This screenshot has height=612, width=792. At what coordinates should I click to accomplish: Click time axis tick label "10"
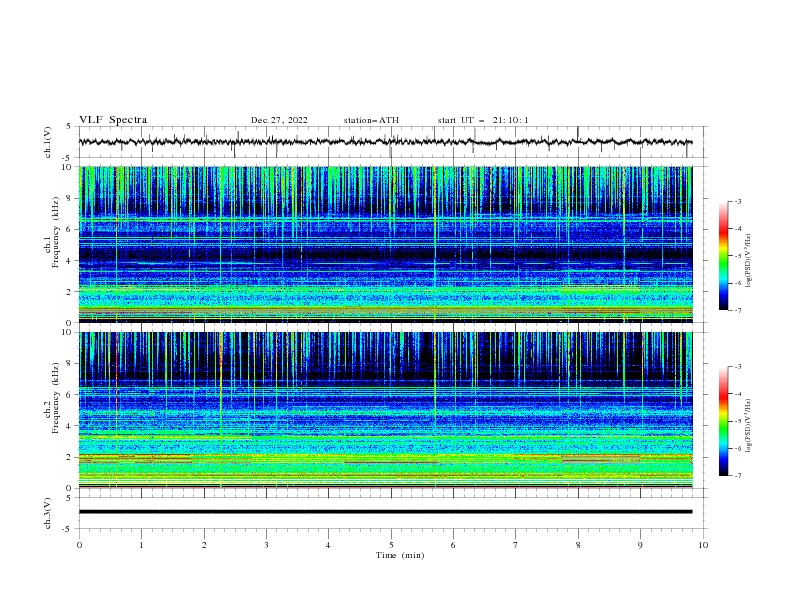pos(703,545)
